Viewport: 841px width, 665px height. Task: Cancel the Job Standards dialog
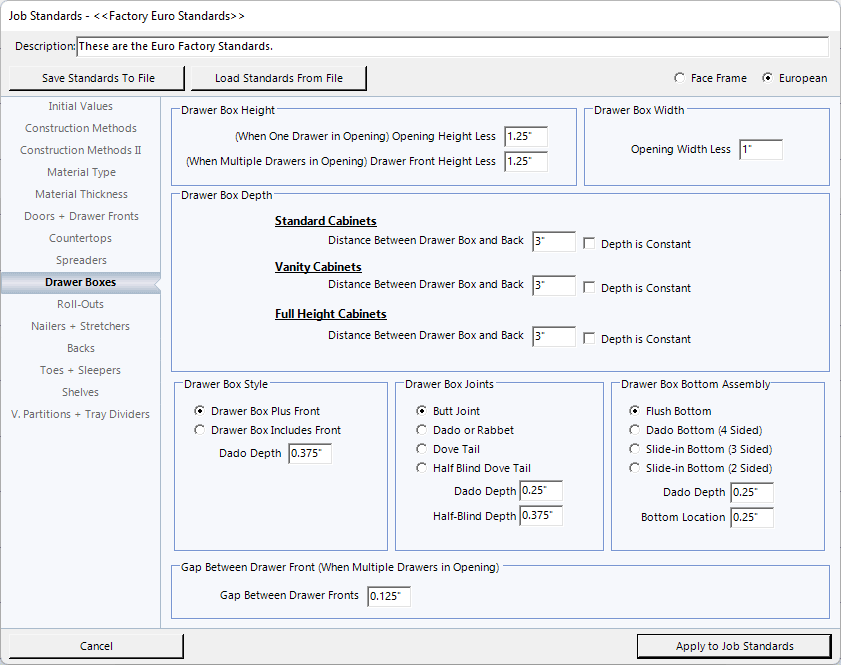pyautogui.click(x=96, y=646)
